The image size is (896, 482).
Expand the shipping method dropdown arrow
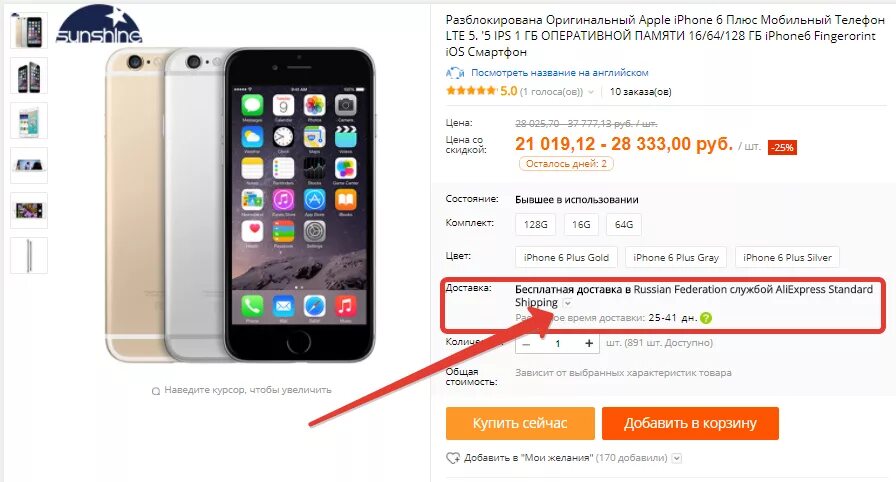pos(567,303)
